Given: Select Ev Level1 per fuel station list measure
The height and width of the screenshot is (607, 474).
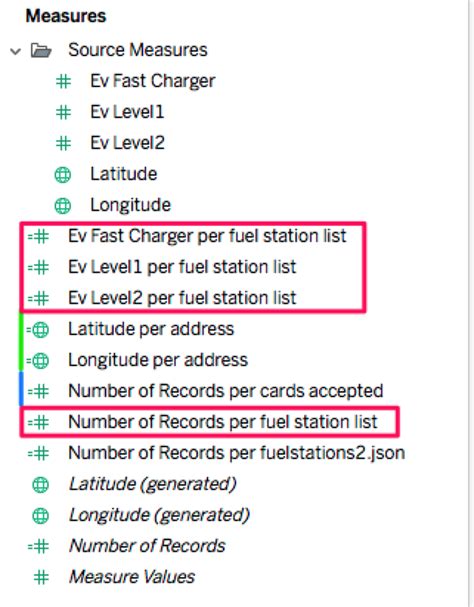Looking at the screenshot, I should pos(182,267).
